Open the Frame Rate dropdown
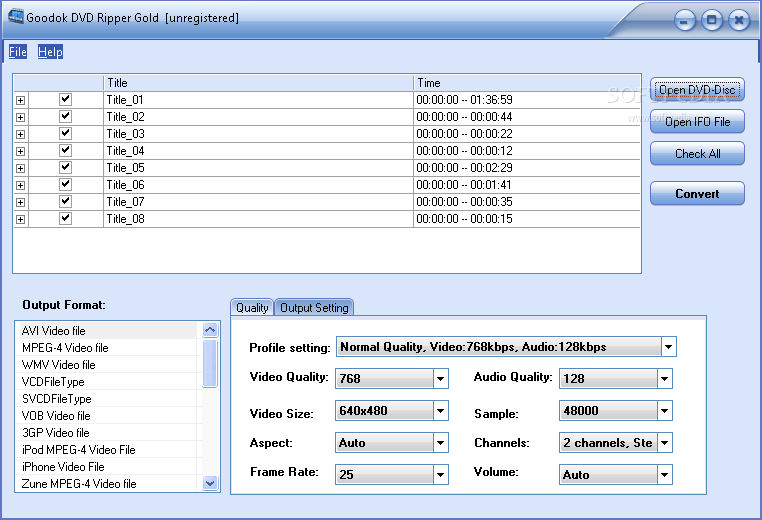This screenshot has height=520, width=762. [440, 475]
